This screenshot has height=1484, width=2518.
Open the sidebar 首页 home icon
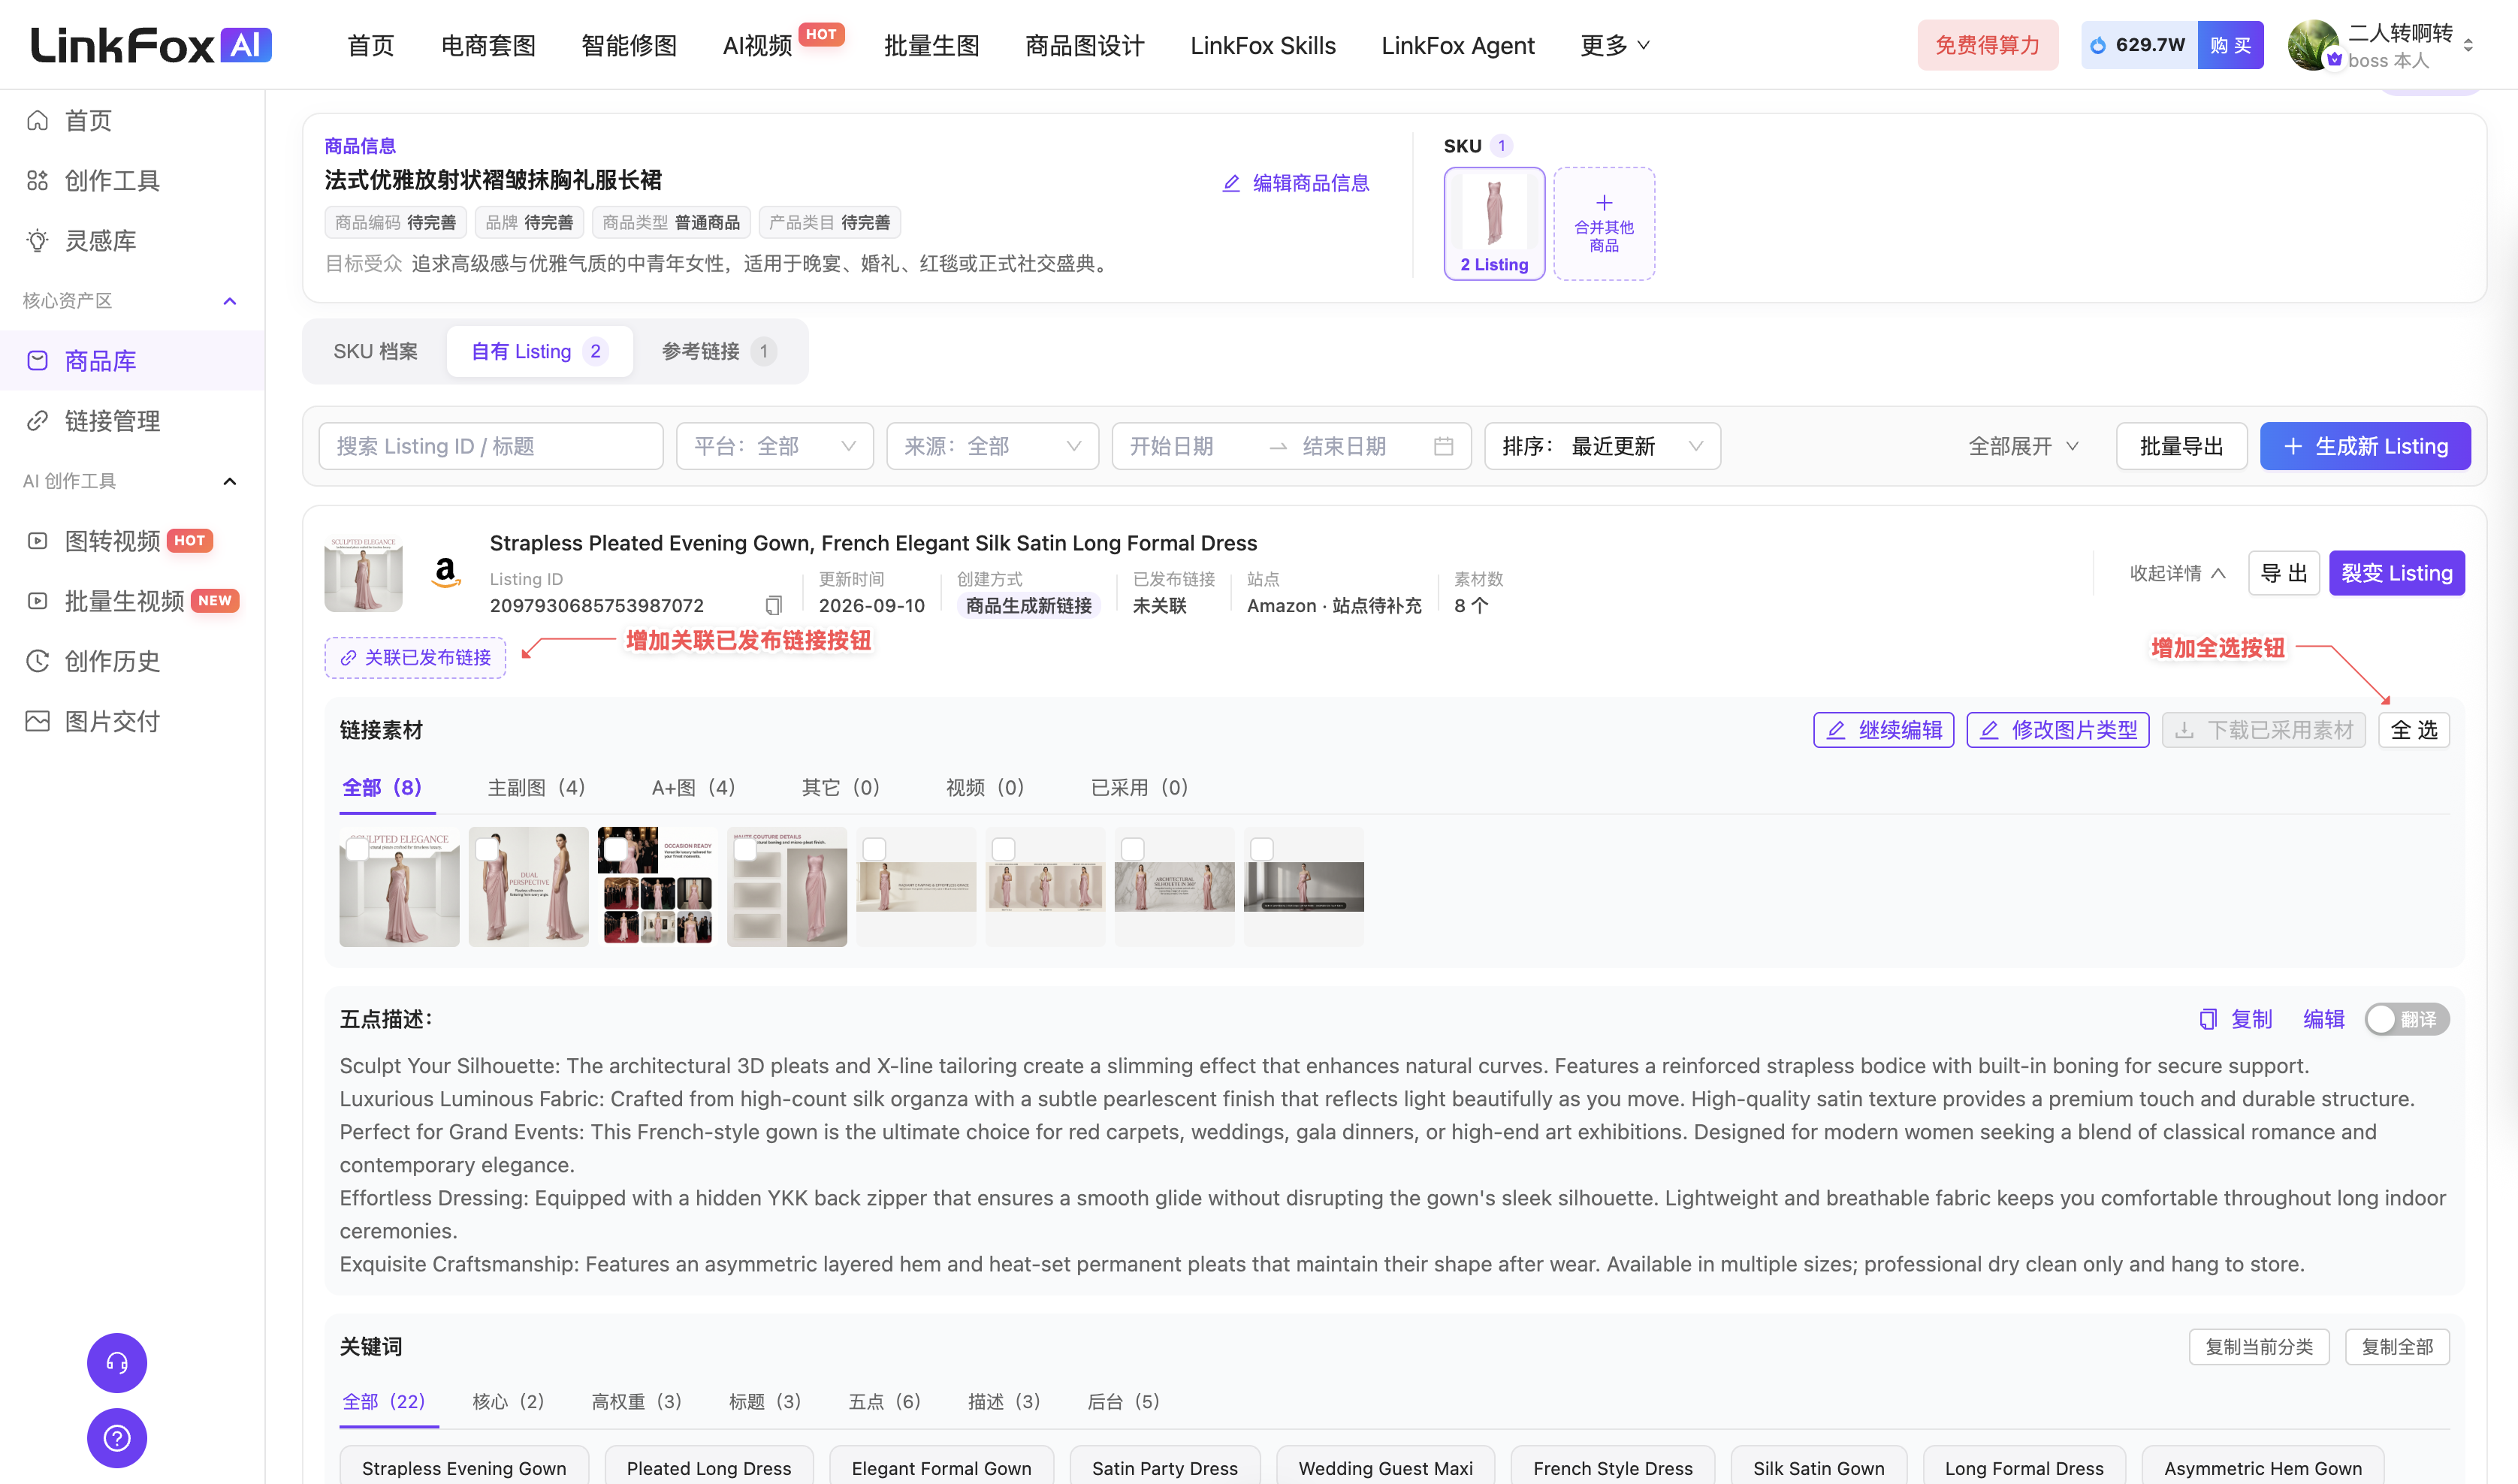[x=37, y=120]
